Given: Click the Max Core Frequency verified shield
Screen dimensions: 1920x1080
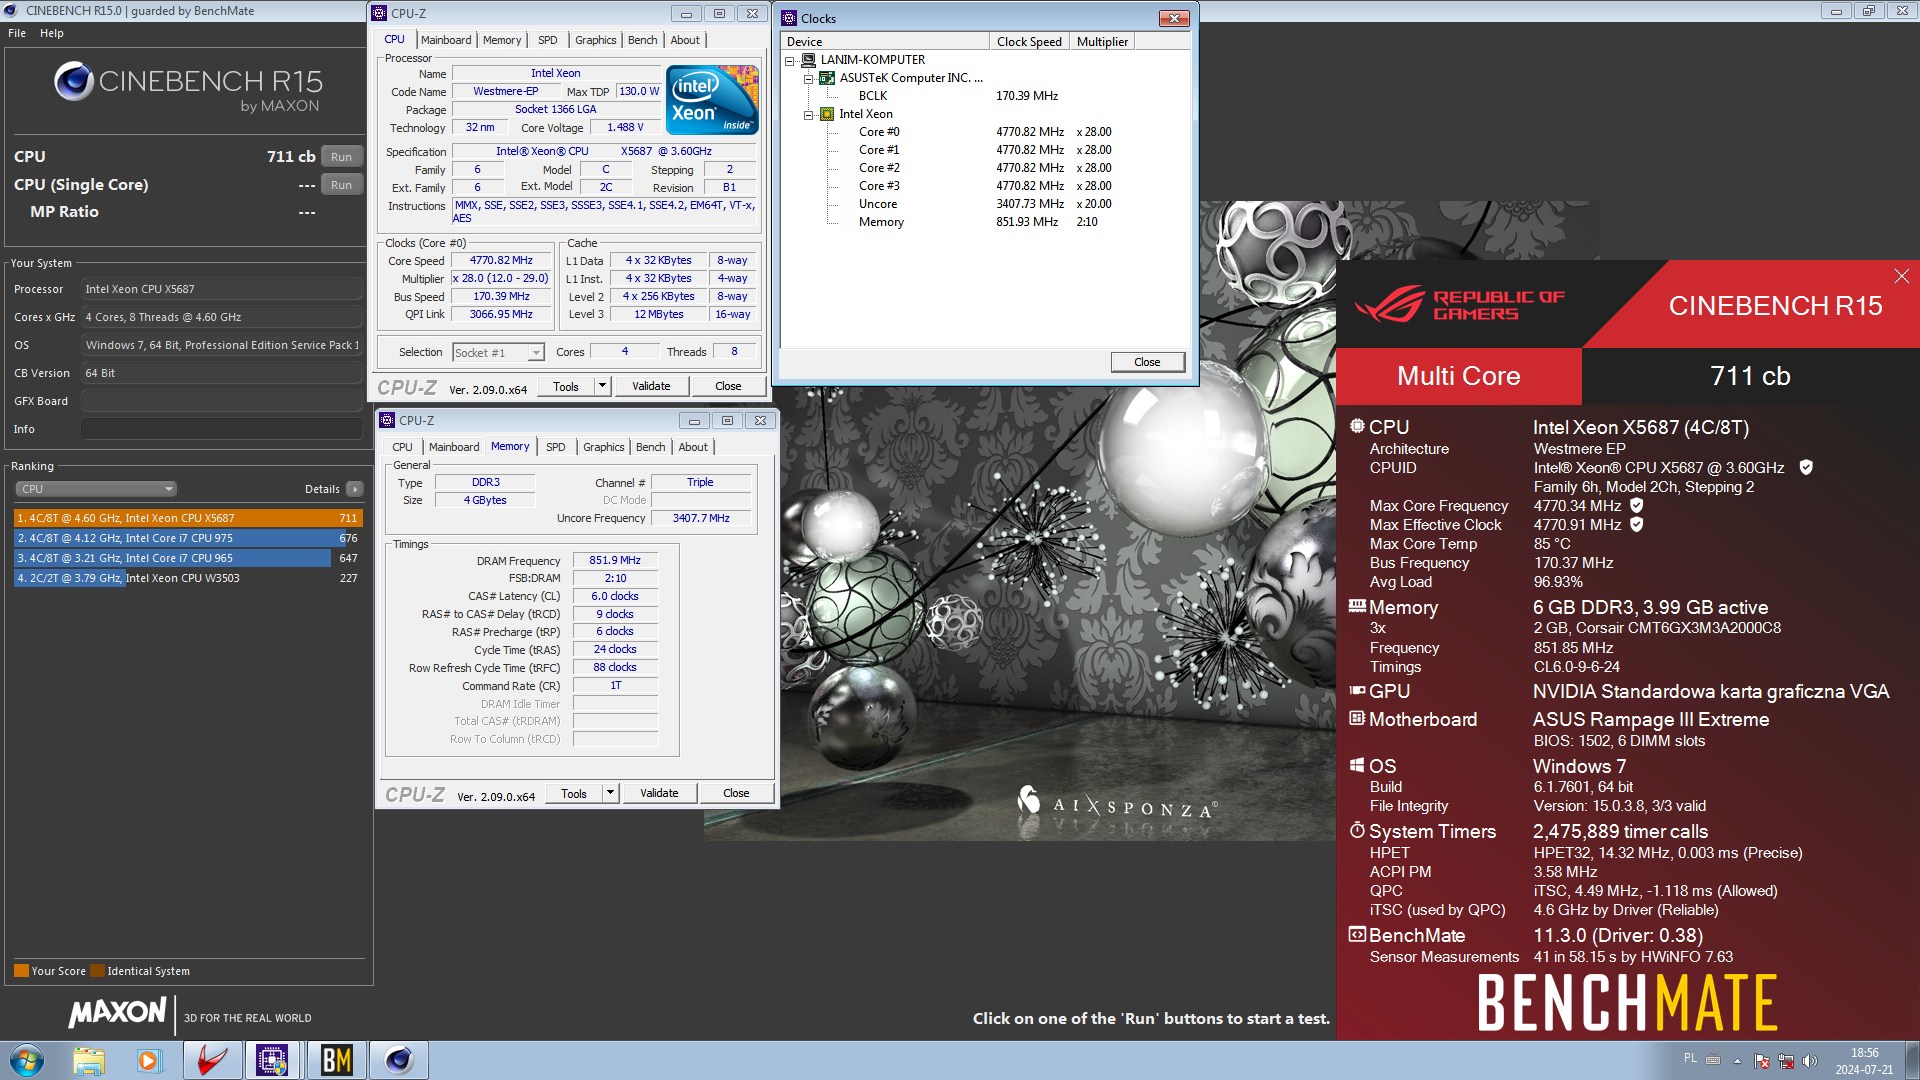Looking at the screenshot, I should pyautogui.click(x=1637, y=505).
